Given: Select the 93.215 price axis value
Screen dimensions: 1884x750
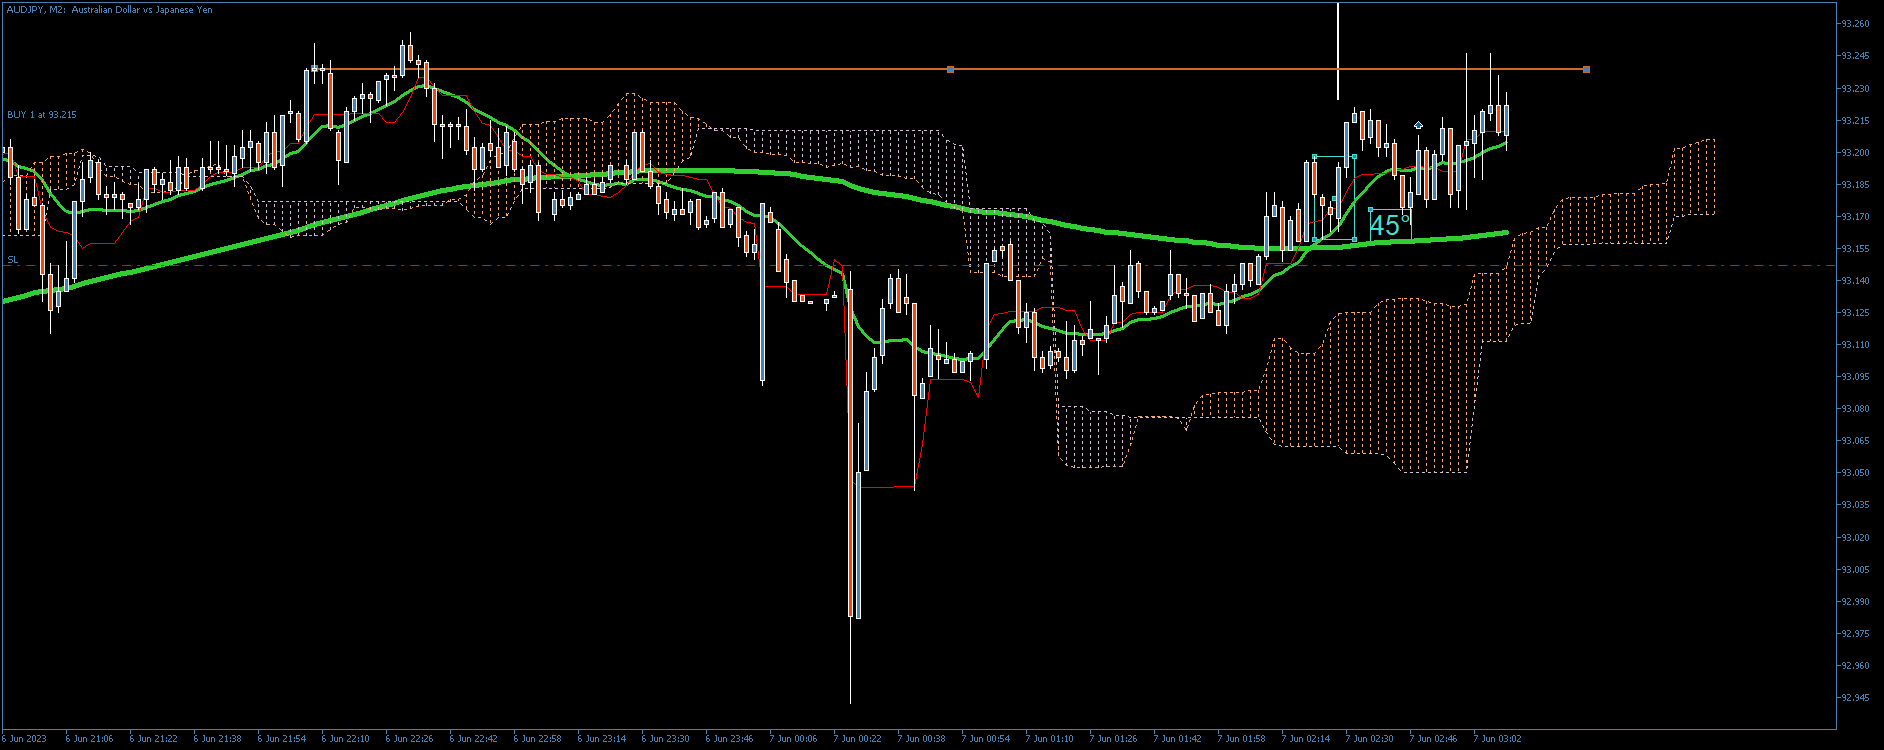Looking at the screenshot, I should [1855, 120].
